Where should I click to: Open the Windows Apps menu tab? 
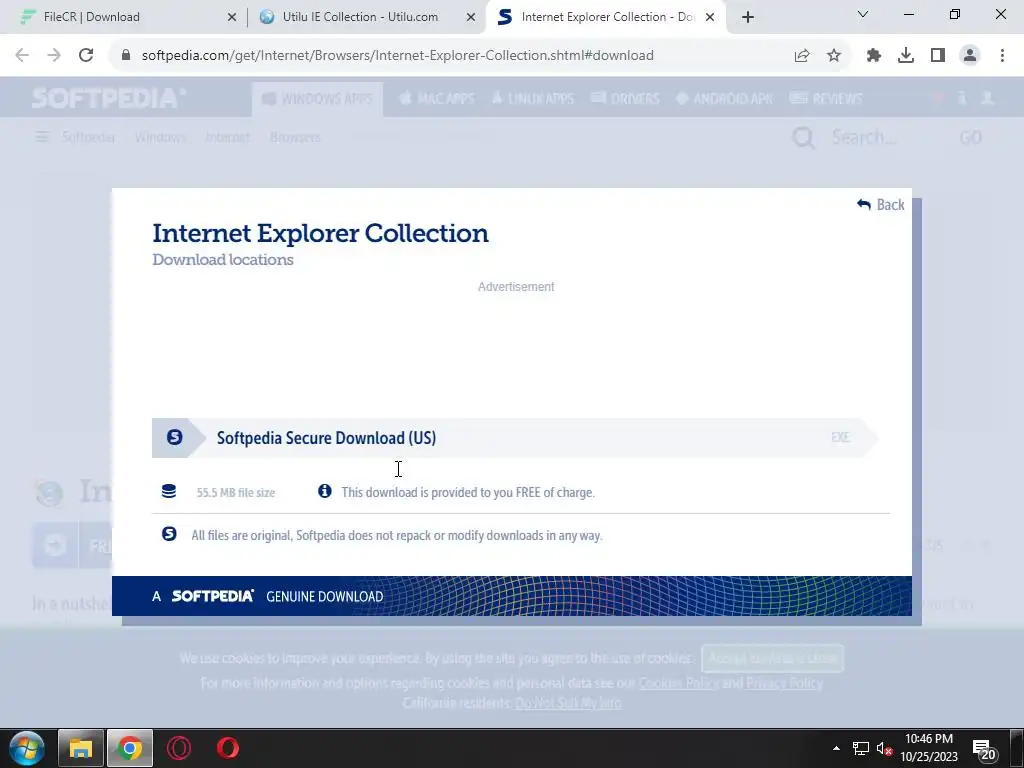click(317, 99)
